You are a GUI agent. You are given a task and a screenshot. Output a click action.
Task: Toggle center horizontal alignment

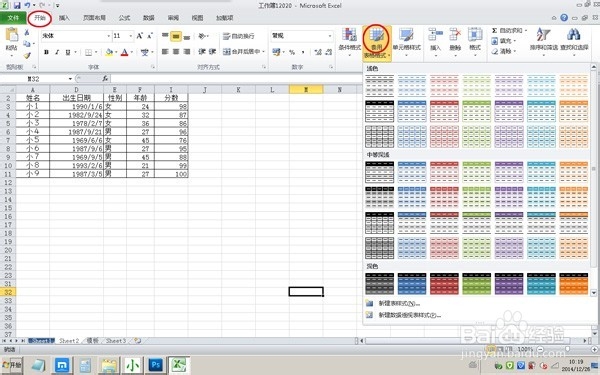(176, 52)
